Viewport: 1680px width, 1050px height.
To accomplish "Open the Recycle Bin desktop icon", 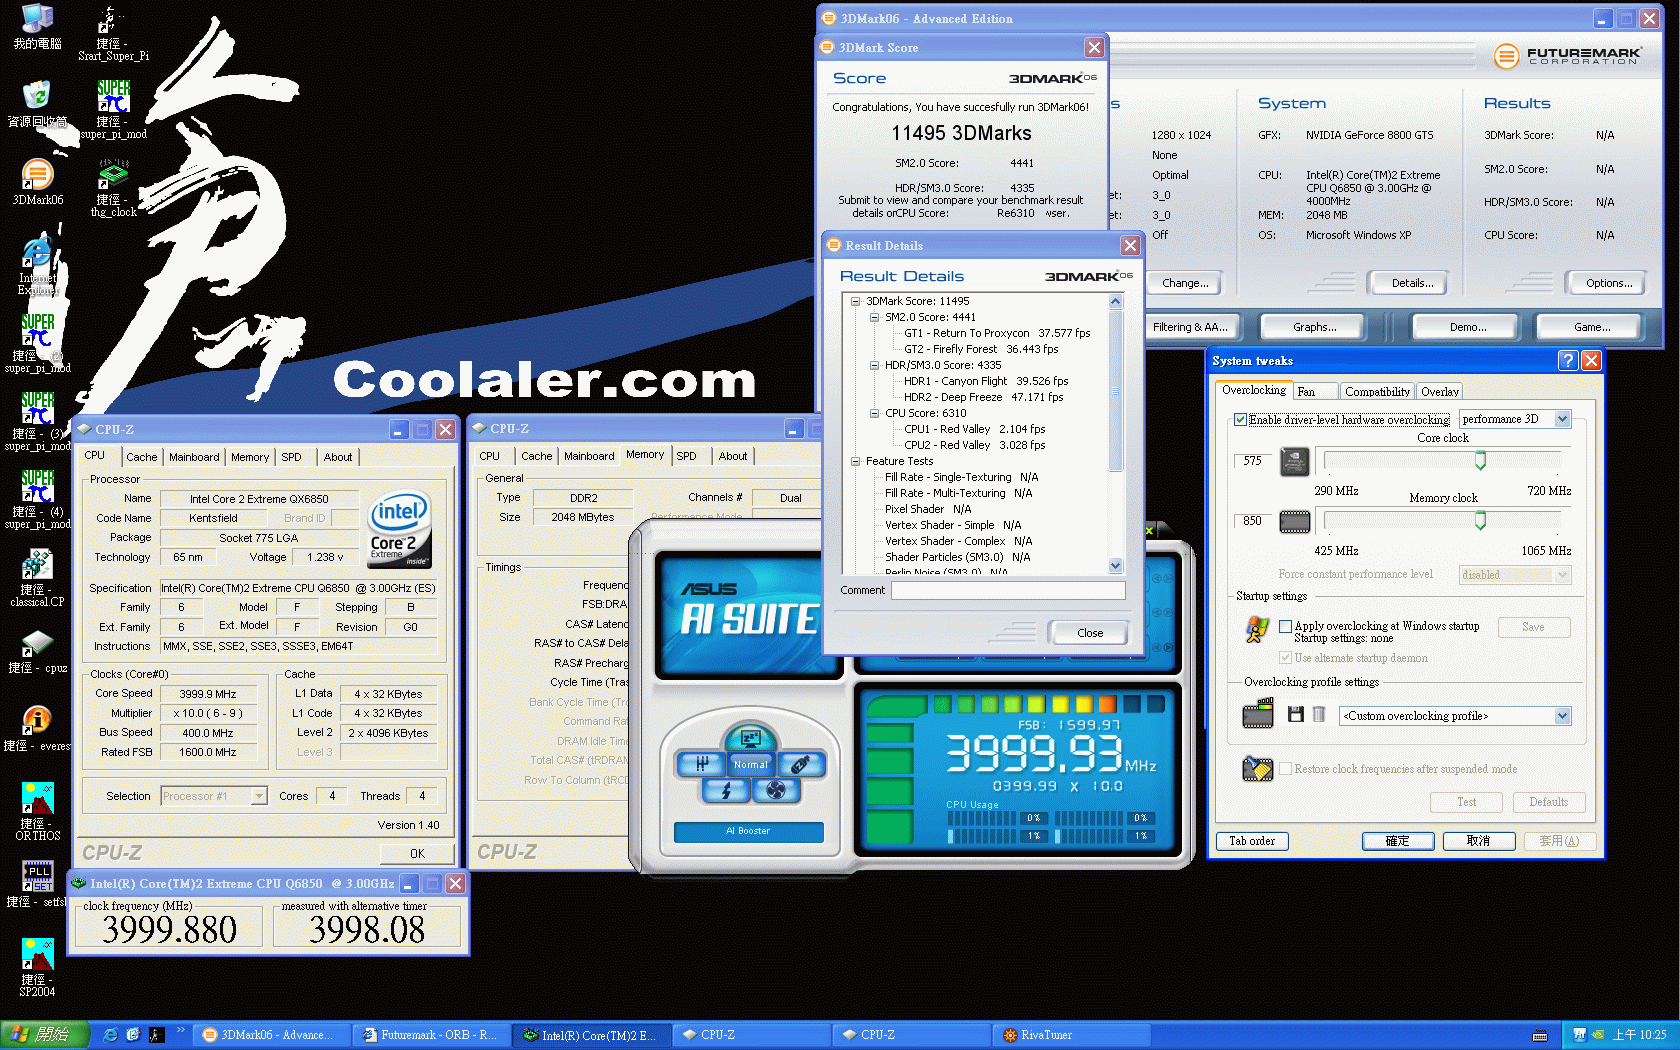I will (37, 105).
